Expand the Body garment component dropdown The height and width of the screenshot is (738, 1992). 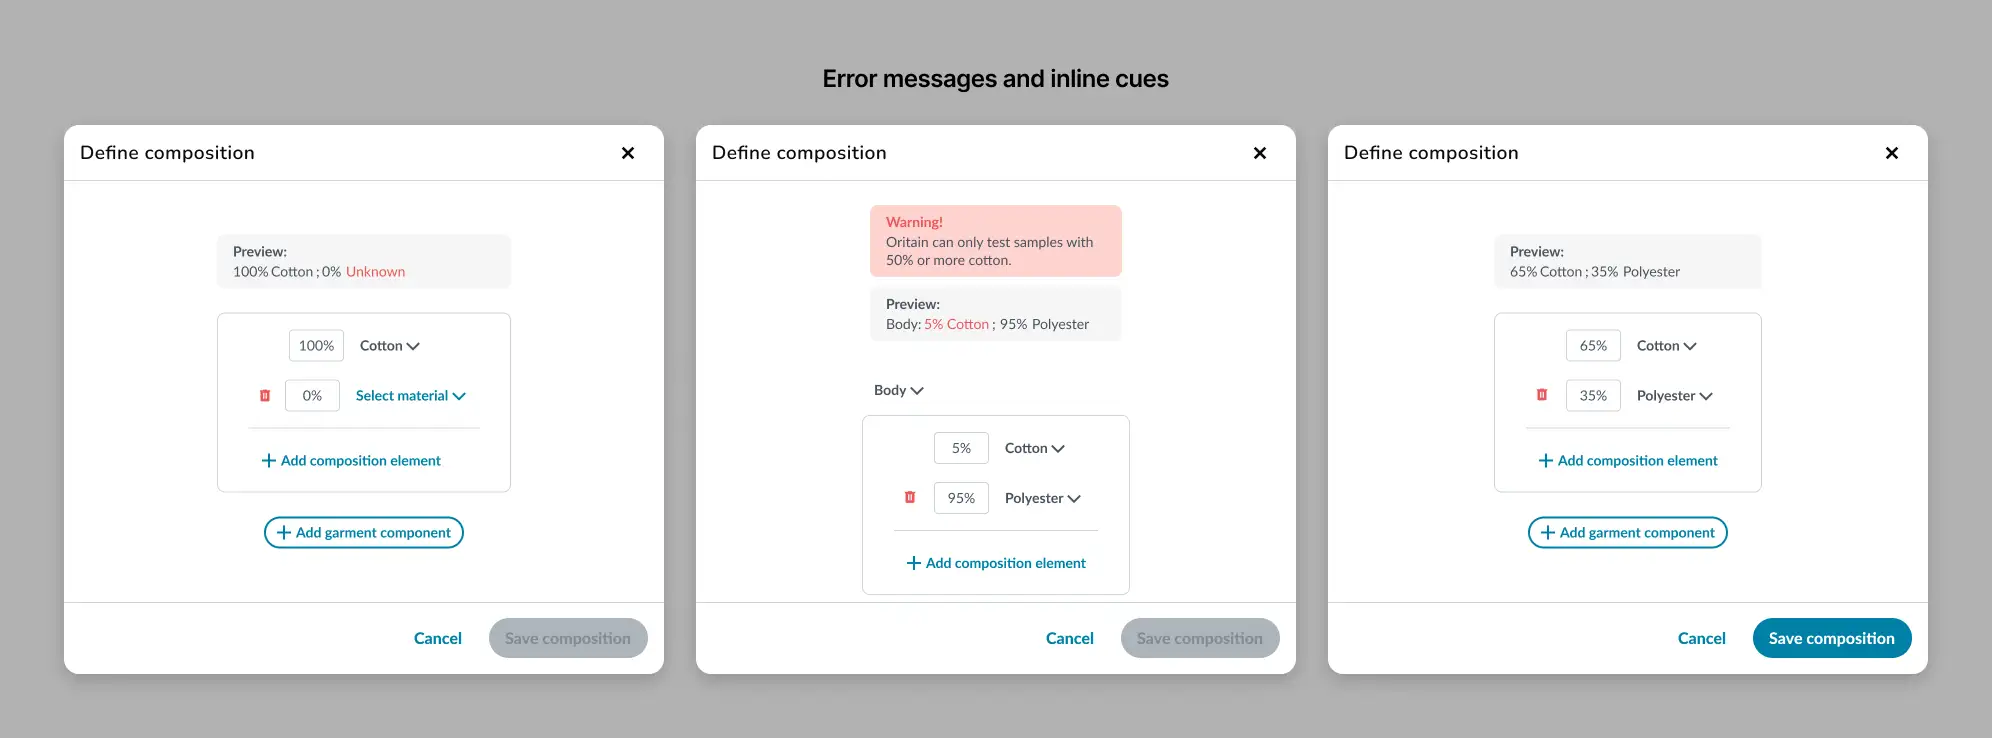(x=897, y=390)
